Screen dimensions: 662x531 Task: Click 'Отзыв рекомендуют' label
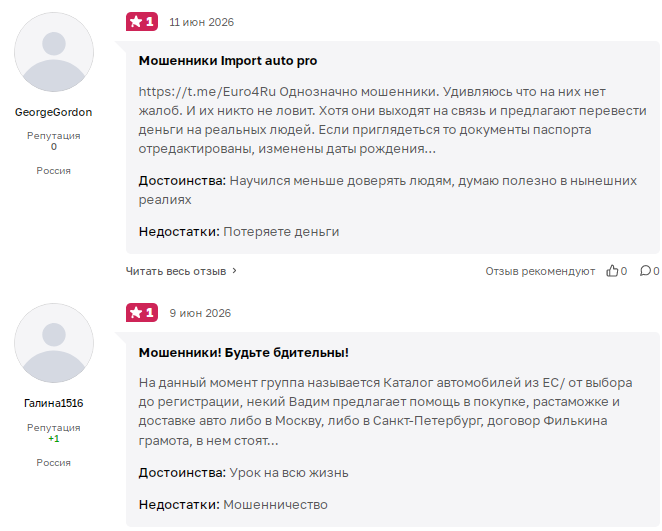[540, 271]
